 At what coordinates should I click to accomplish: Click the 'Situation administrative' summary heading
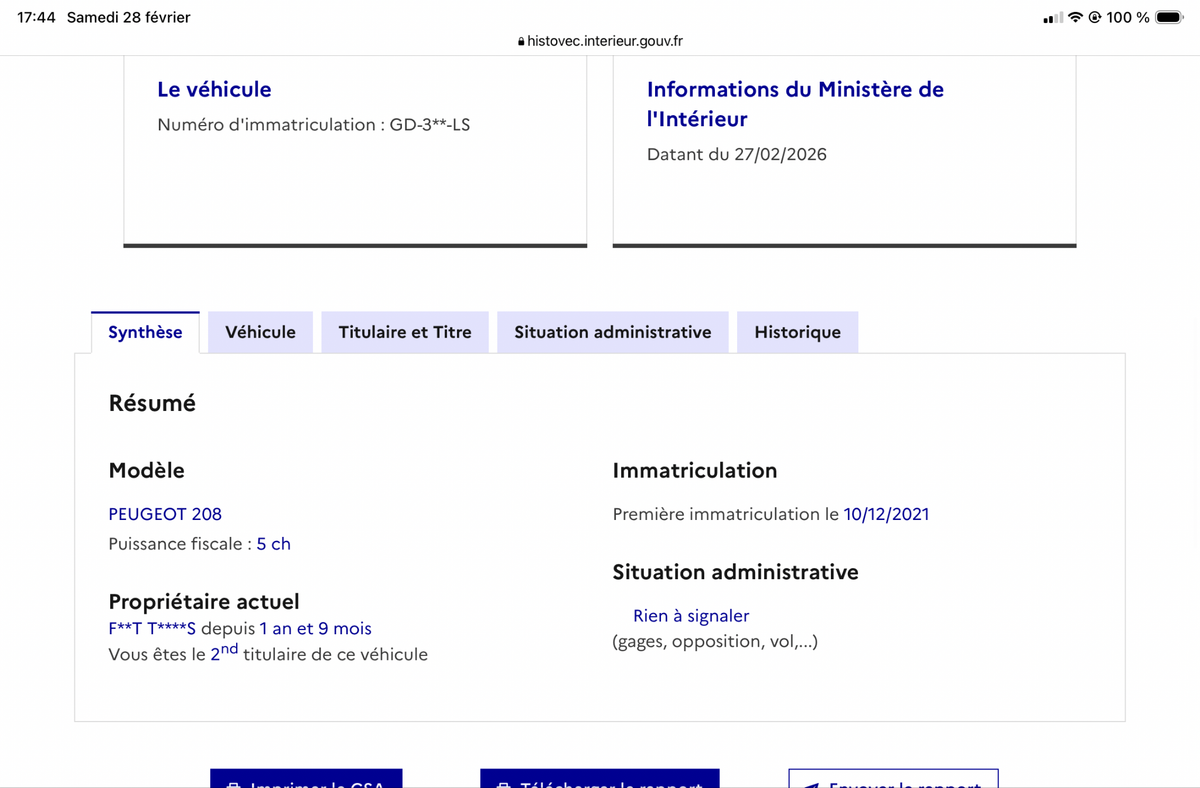click(x=735, y=572)
